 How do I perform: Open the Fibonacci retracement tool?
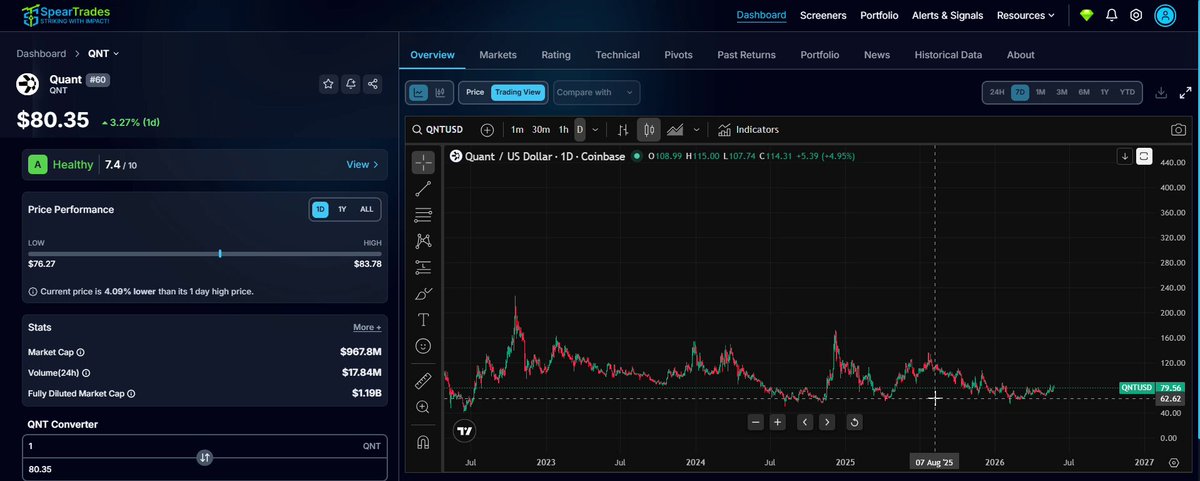pos(423,214)
